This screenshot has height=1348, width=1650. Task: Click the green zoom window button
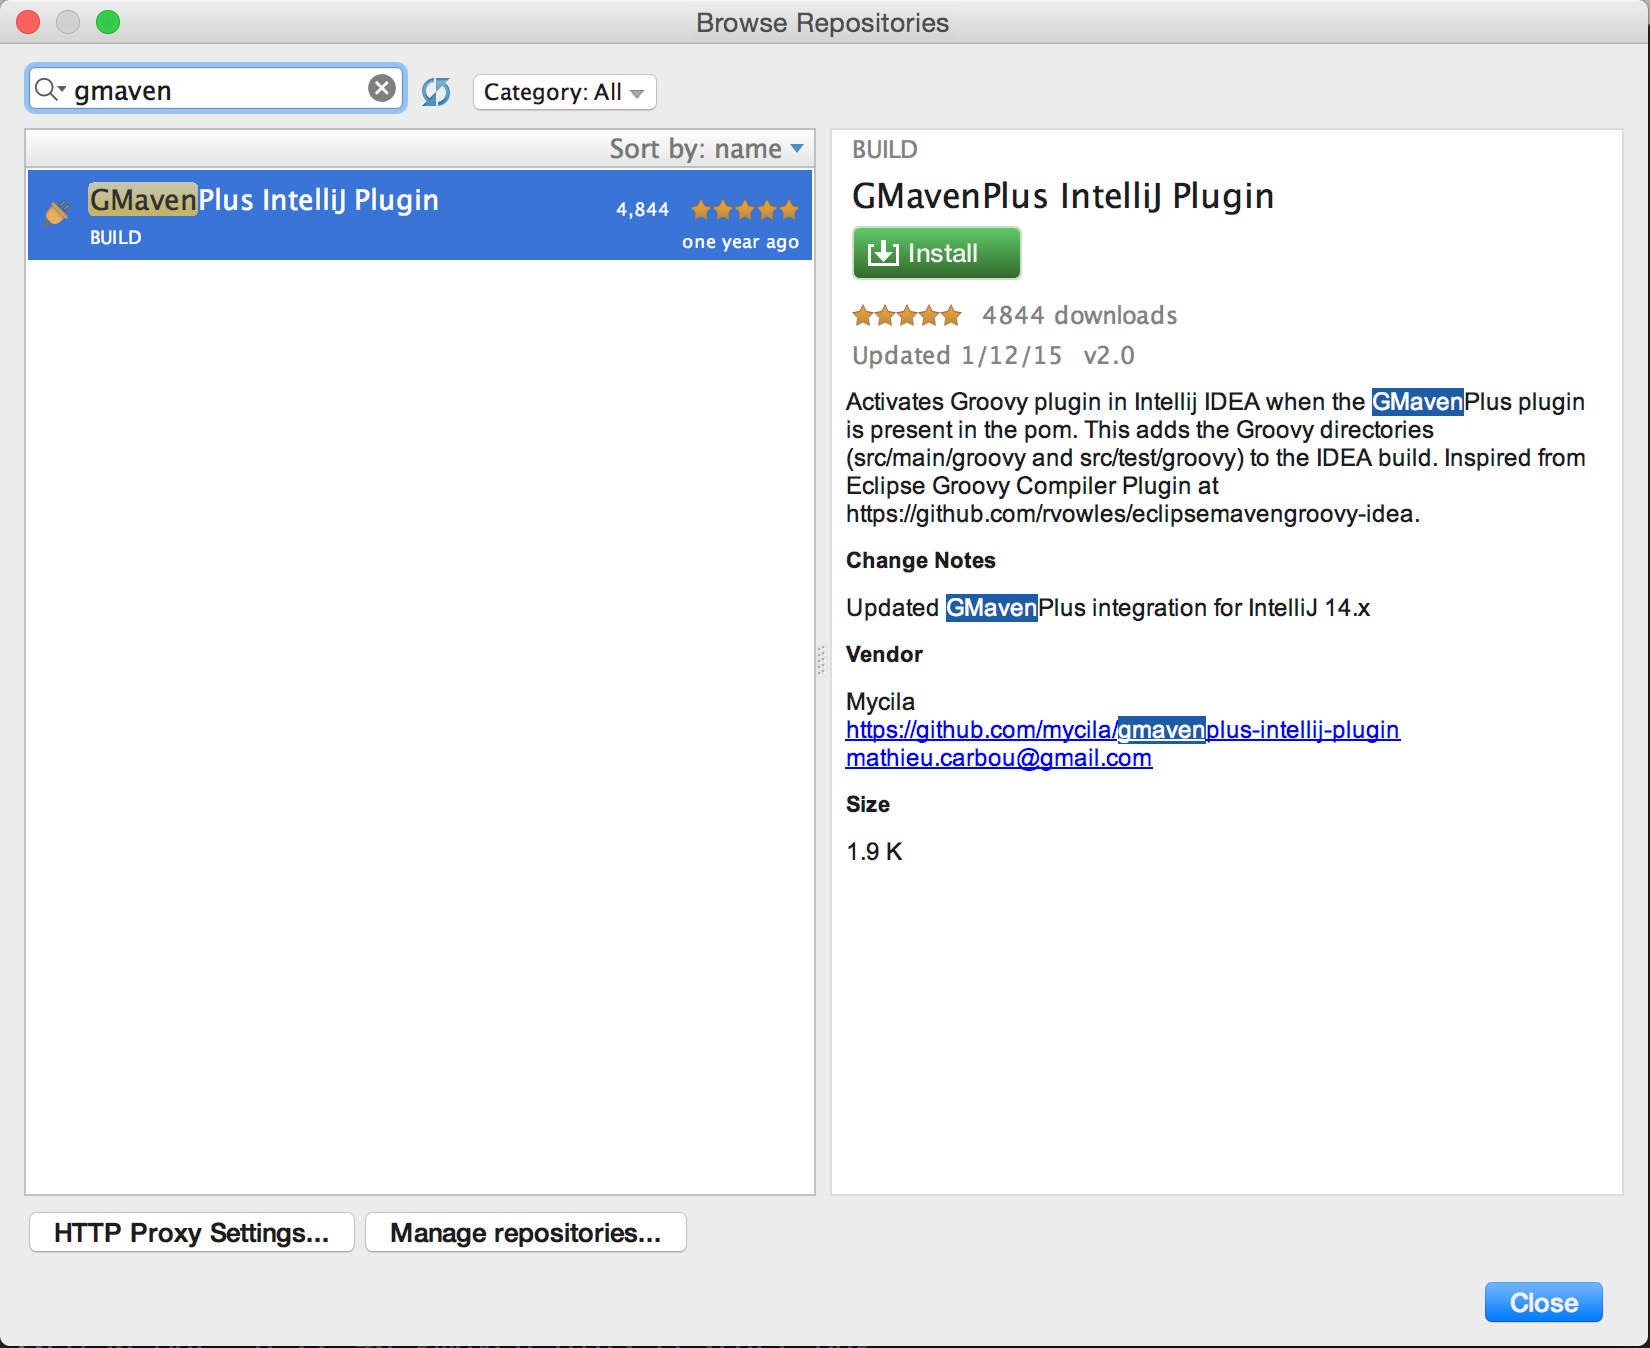(108, 21)
